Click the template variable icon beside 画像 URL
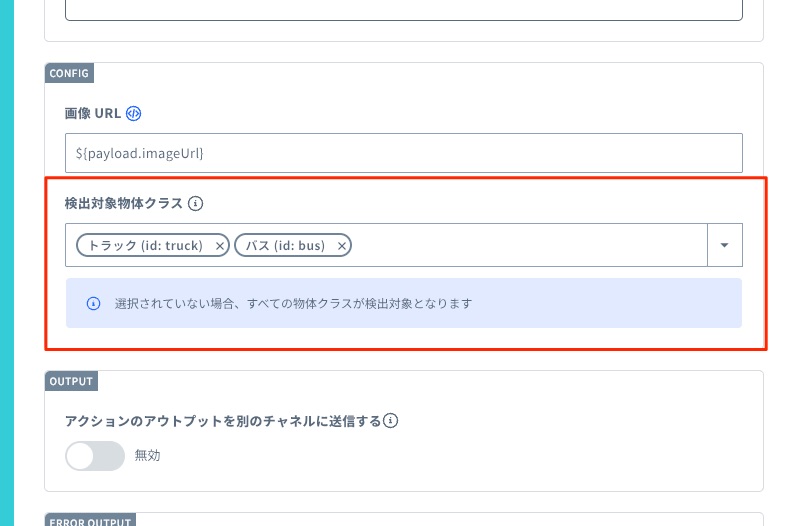793x526 pixels. click(134, 113)
